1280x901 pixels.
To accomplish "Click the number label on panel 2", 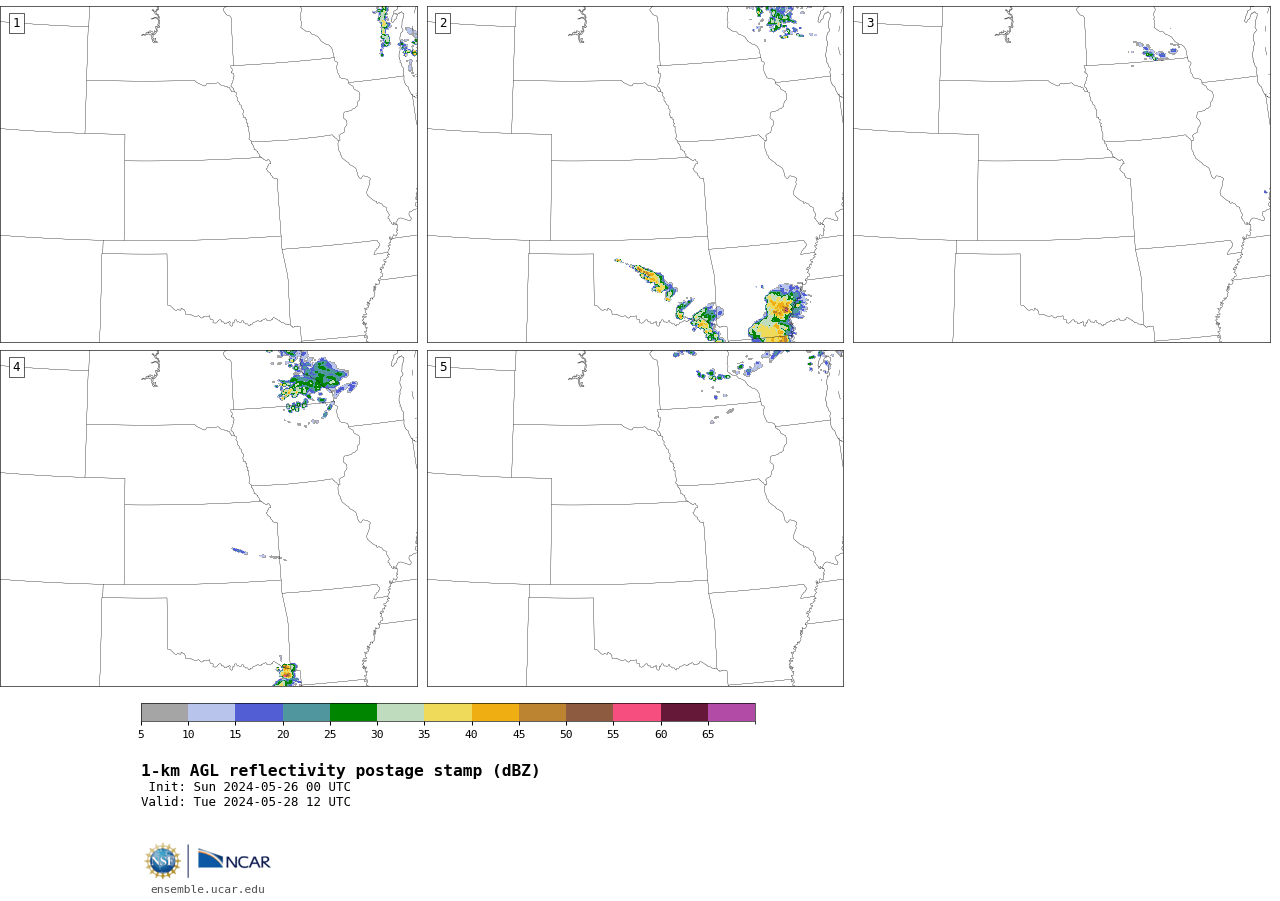I will pos(443,23).
